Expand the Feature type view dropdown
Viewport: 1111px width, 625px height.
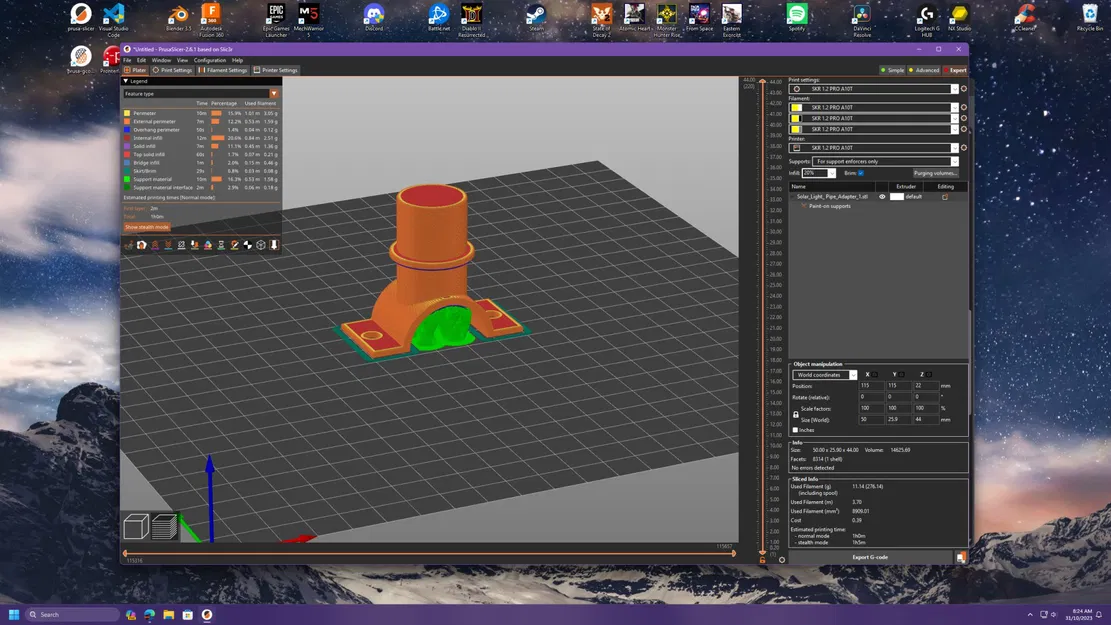pos(273,94)
